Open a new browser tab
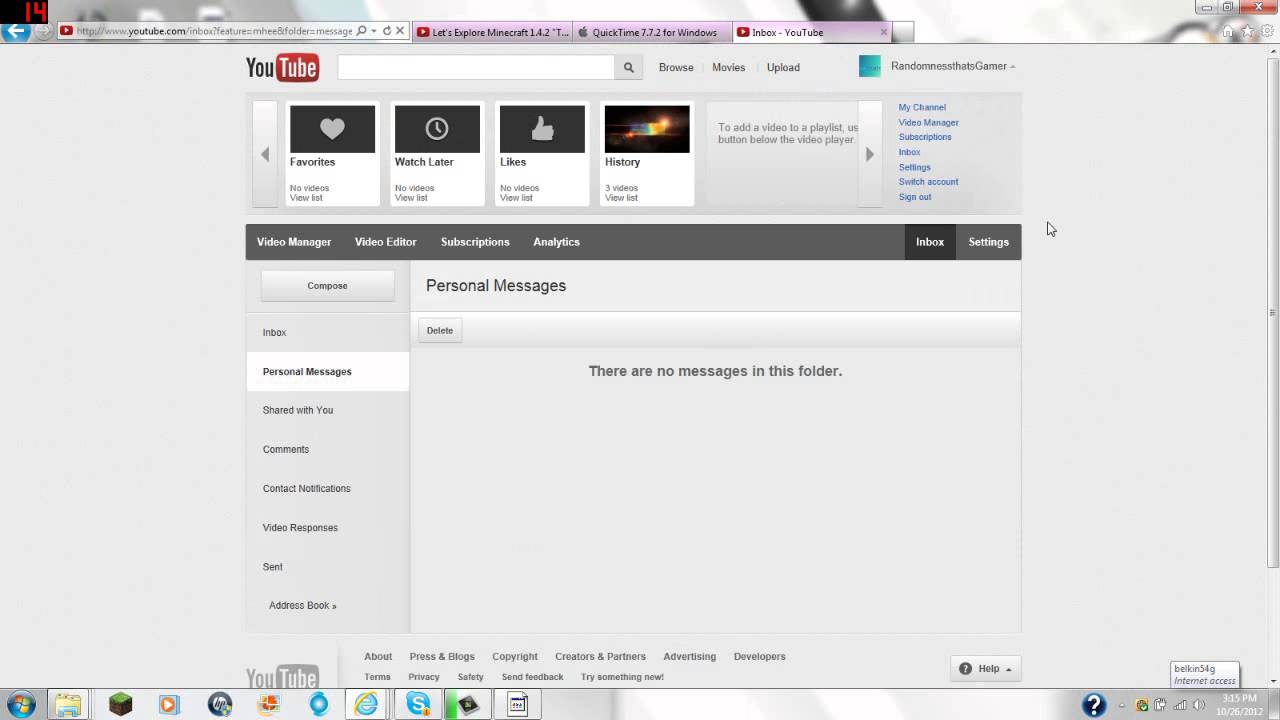Viewport: 1280px width, 720px height. [x=902, y=32]
